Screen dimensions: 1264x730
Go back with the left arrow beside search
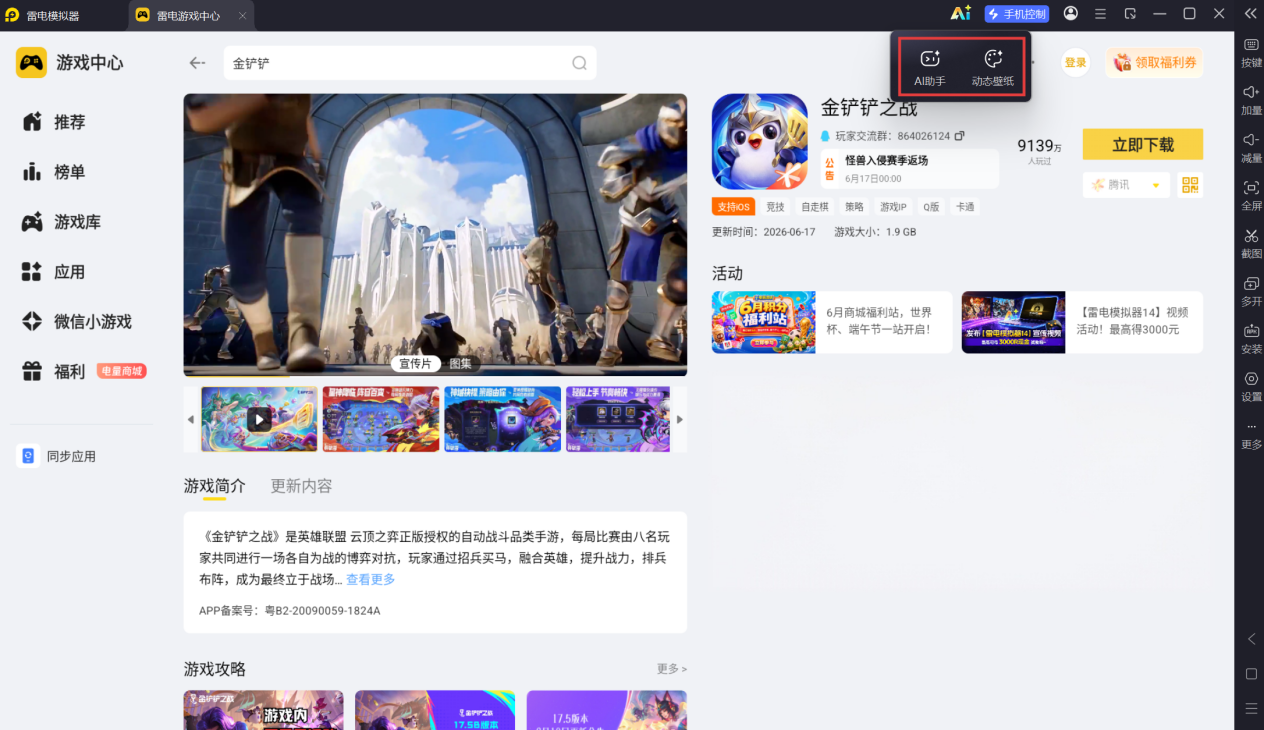[x=197, y=63]
